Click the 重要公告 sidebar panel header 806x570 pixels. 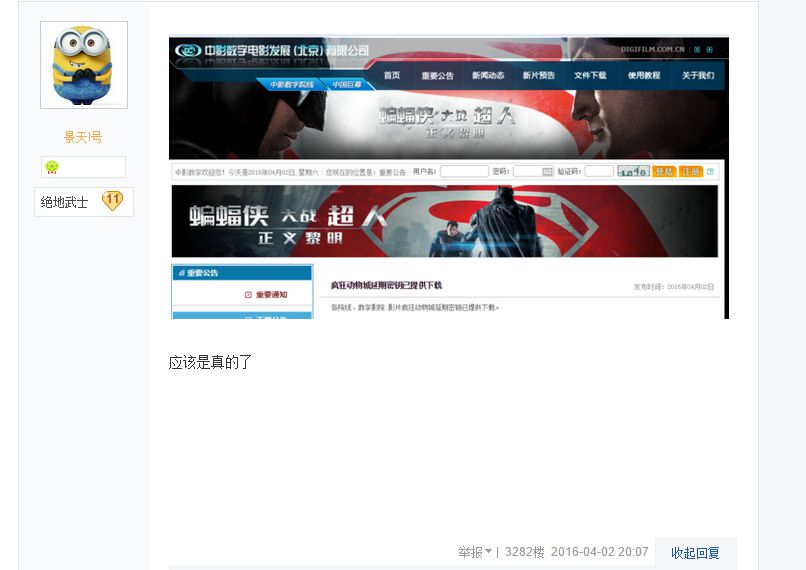(x=242, y=272)
